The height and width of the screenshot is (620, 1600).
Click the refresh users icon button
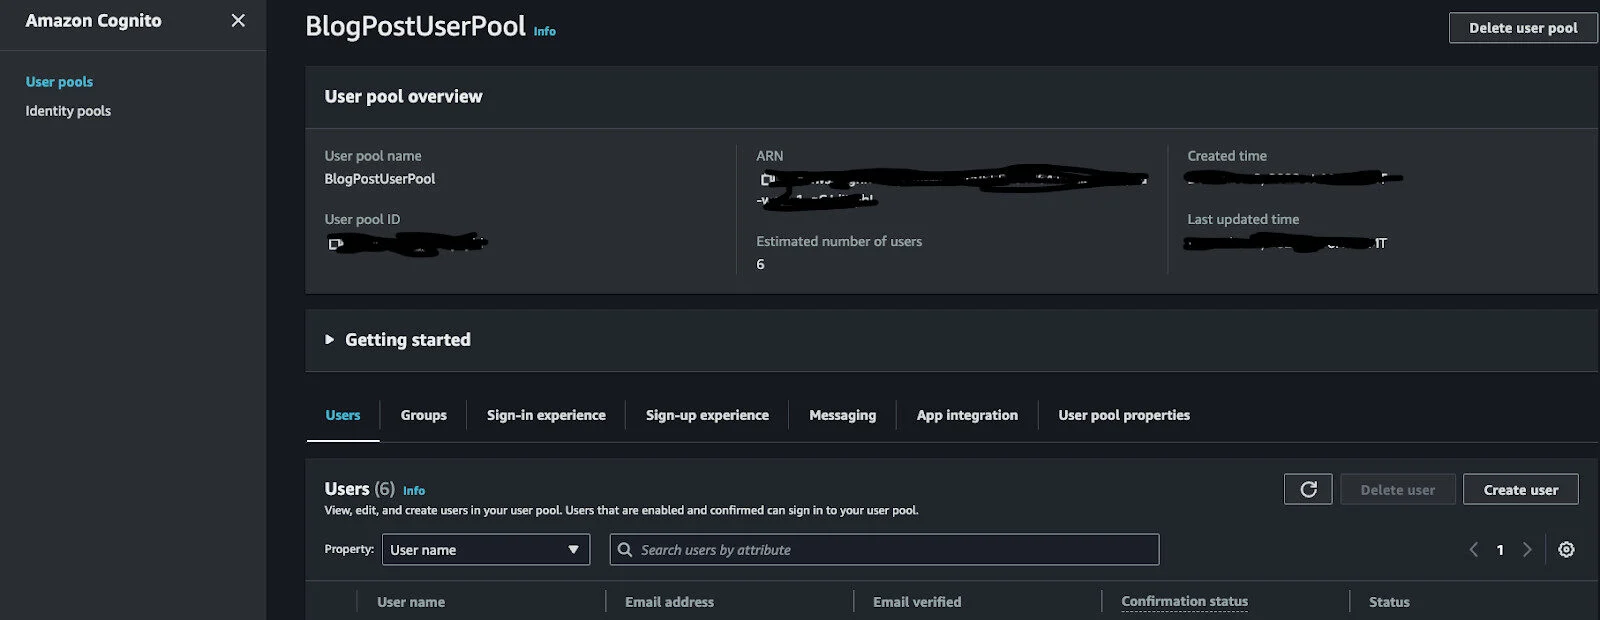[1307, 489]
